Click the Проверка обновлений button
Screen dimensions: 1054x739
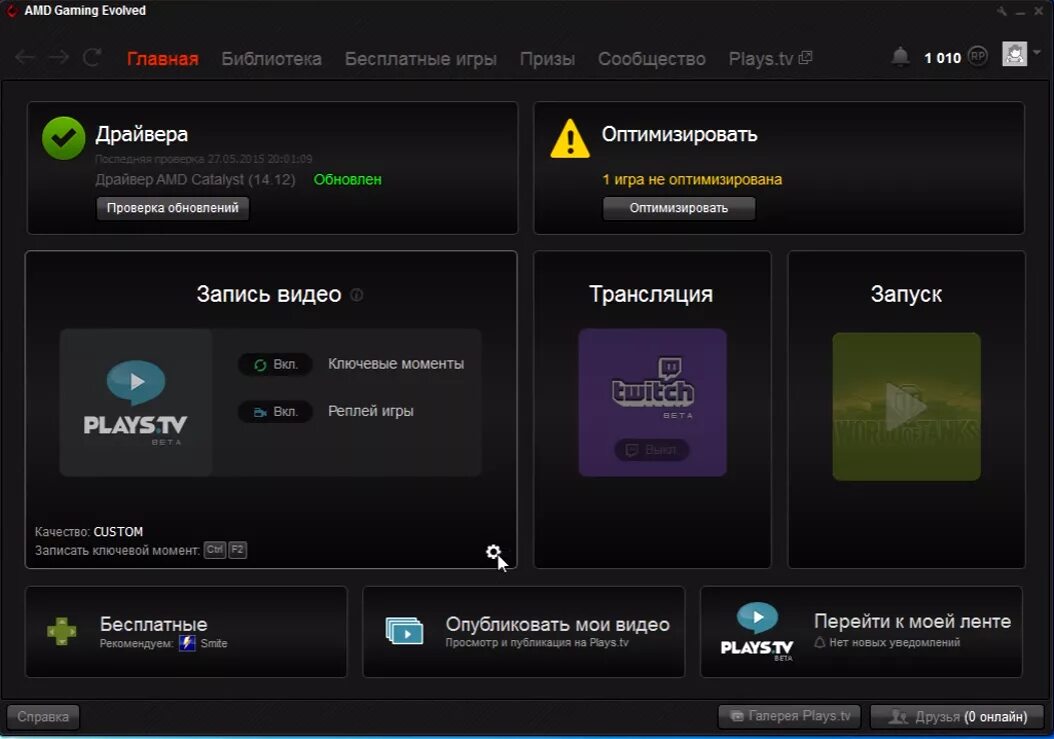[173, 208]
